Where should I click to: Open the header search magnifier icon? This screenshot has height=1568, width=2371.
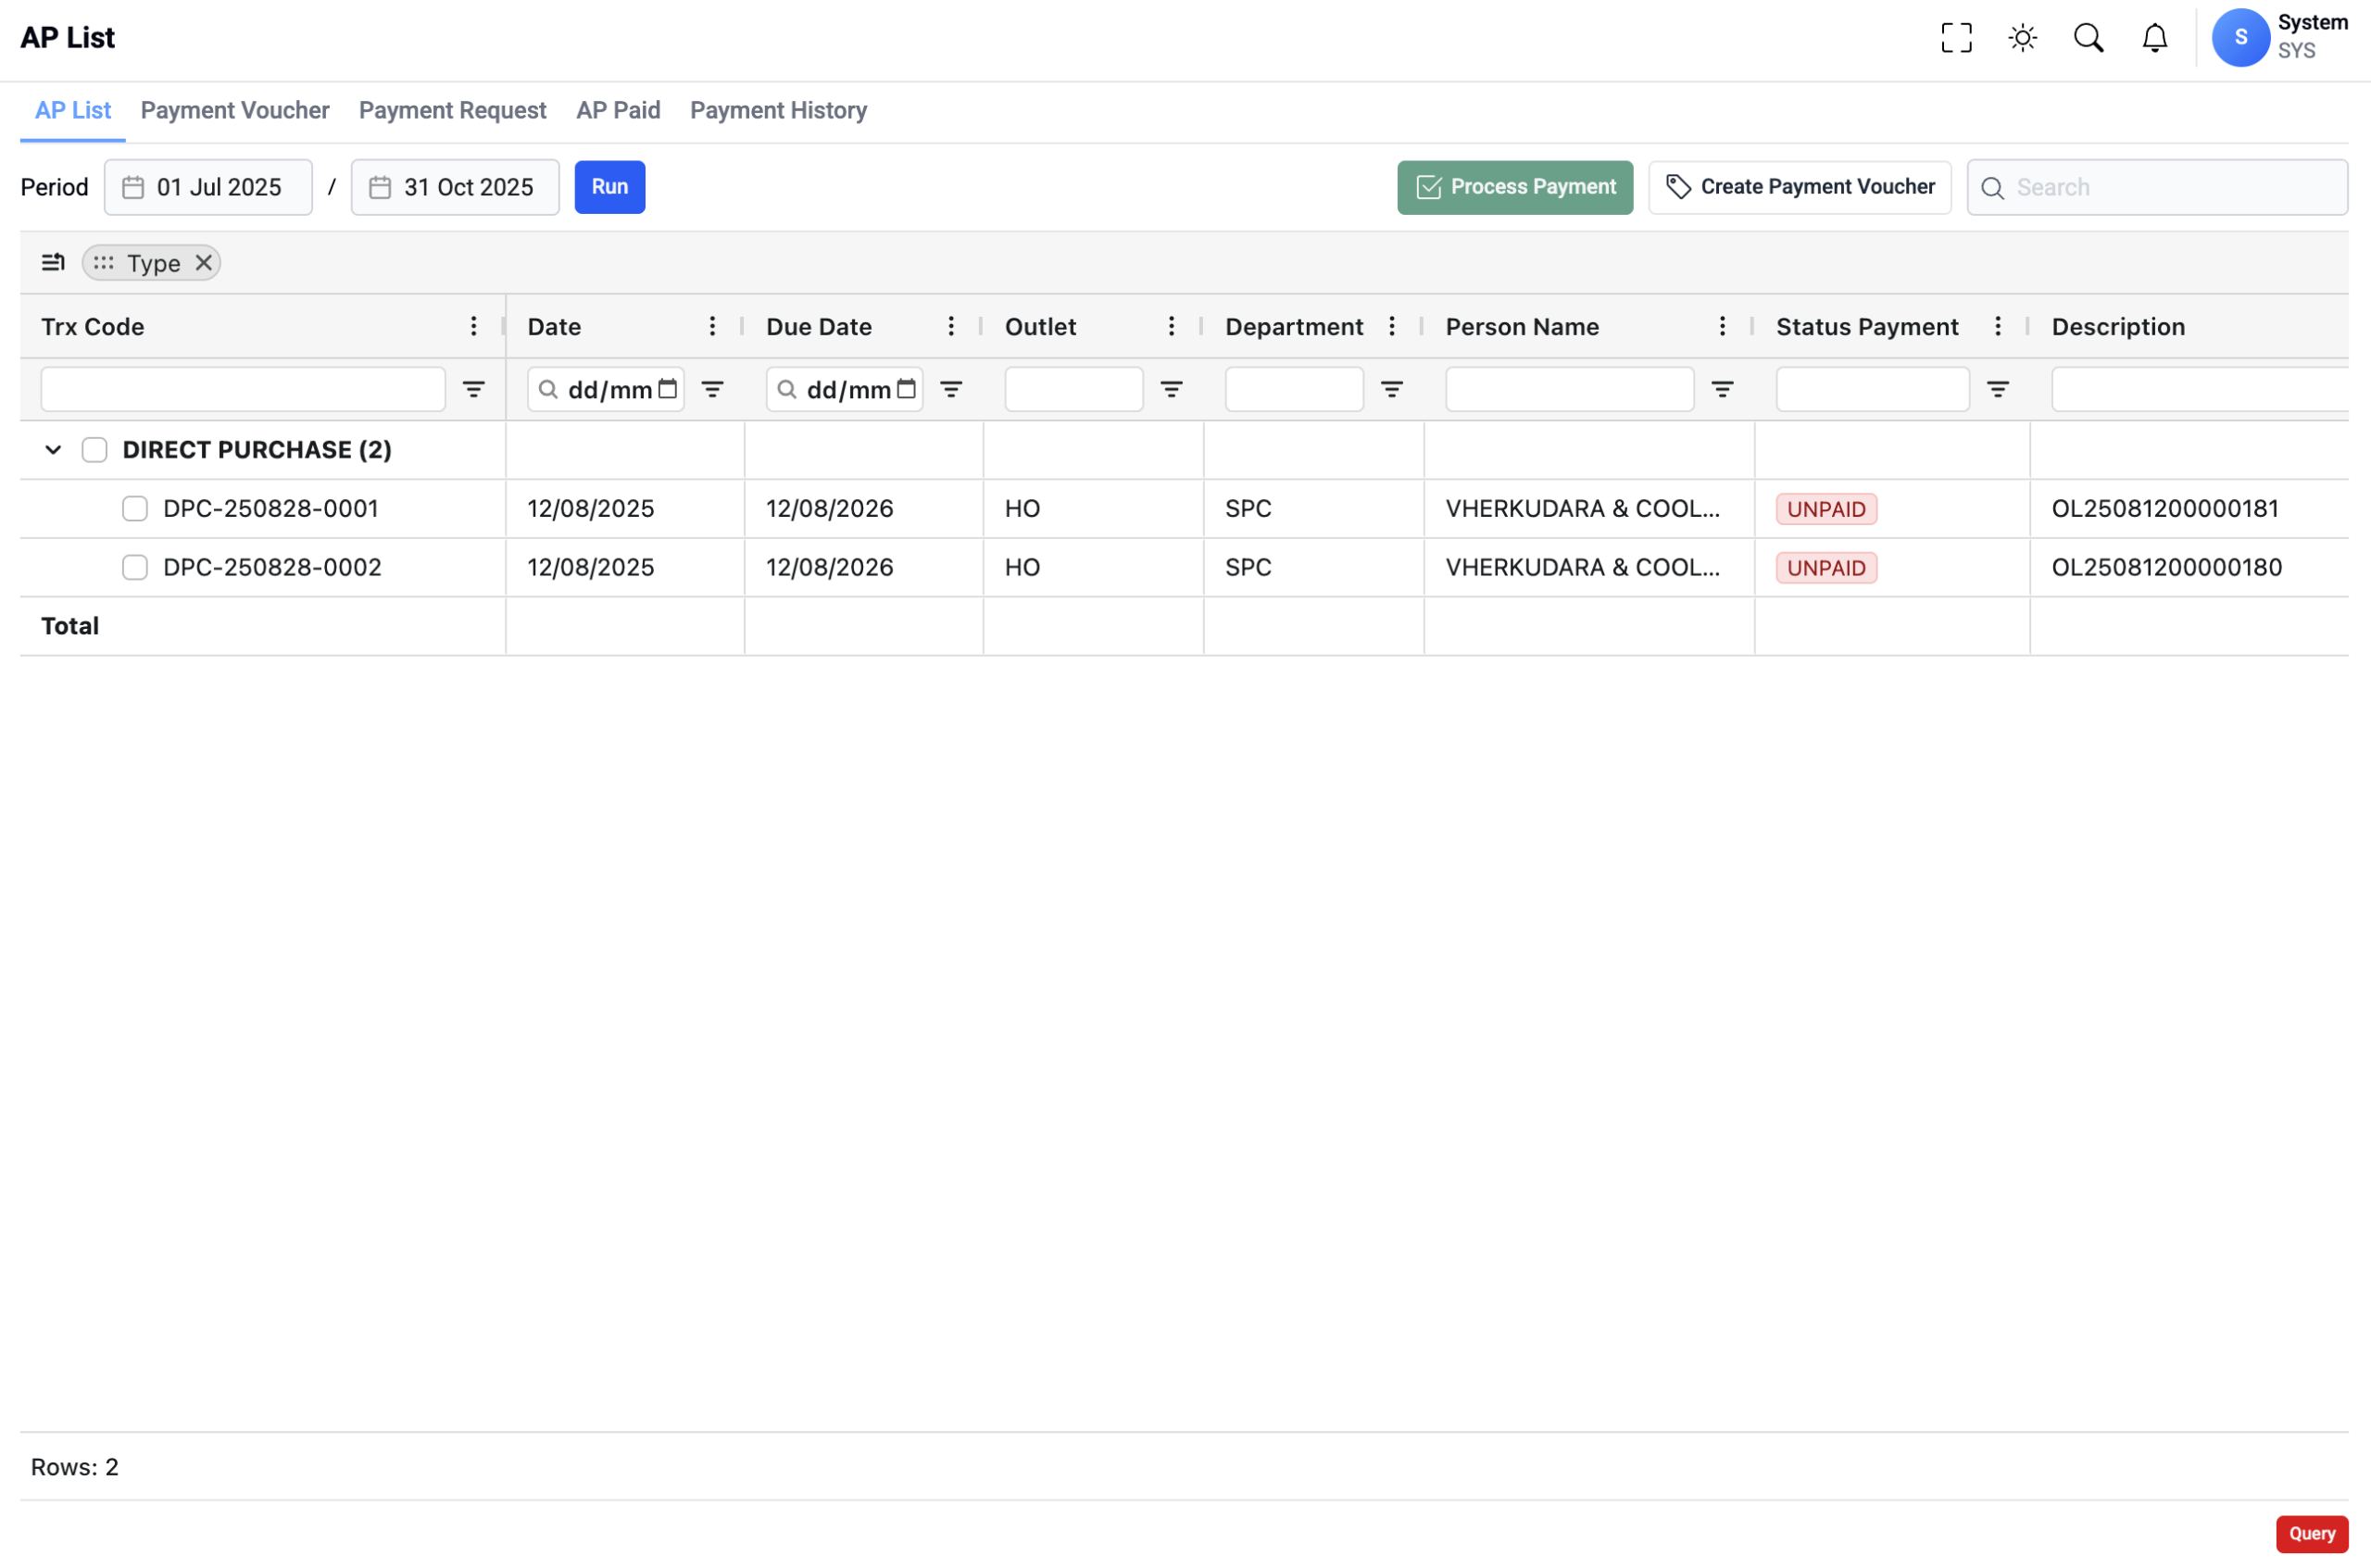(2088, 38)
